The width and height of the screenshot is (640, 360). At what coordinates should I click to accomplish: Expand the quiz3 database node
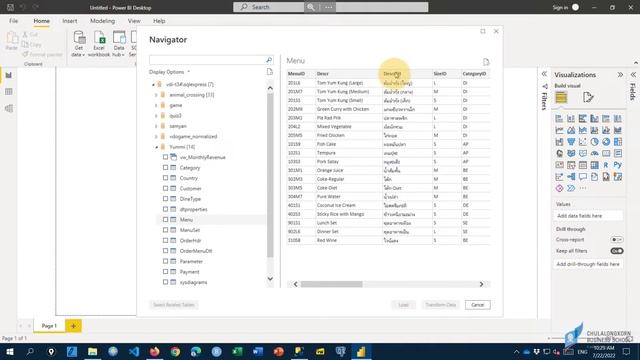click(156, 116)
